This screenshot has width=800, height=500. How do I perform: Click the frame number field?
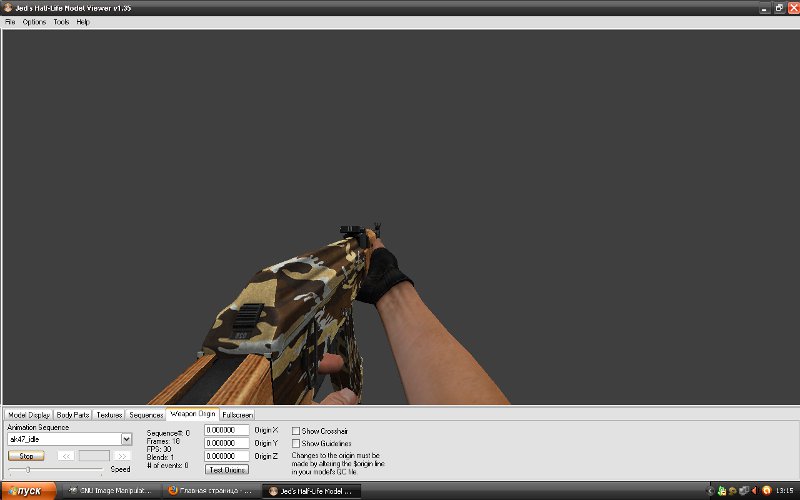point(94,456)
